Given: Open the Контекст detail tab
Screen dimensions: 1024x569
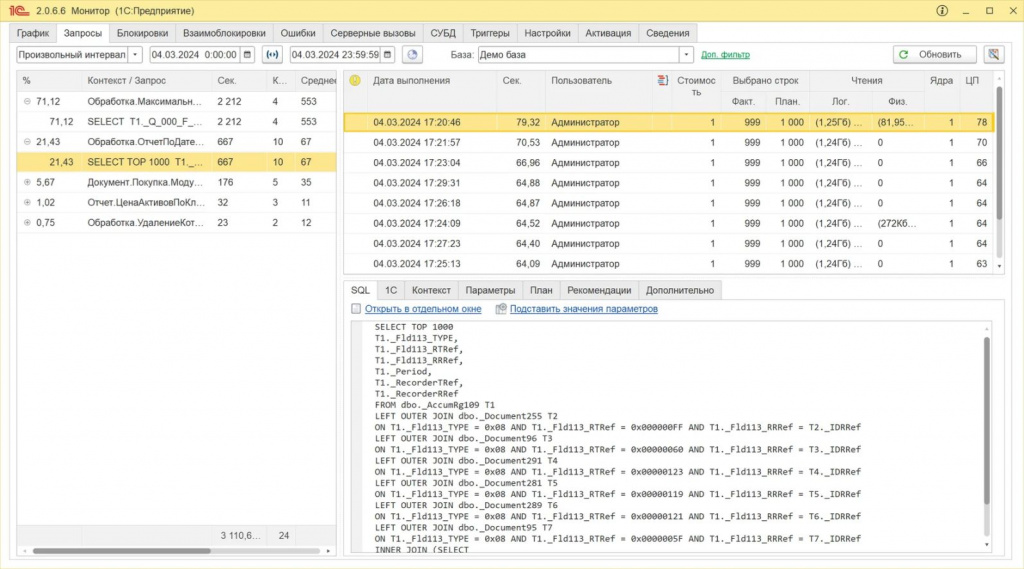Looking at the screenshot, I should [x=431, y=291].
